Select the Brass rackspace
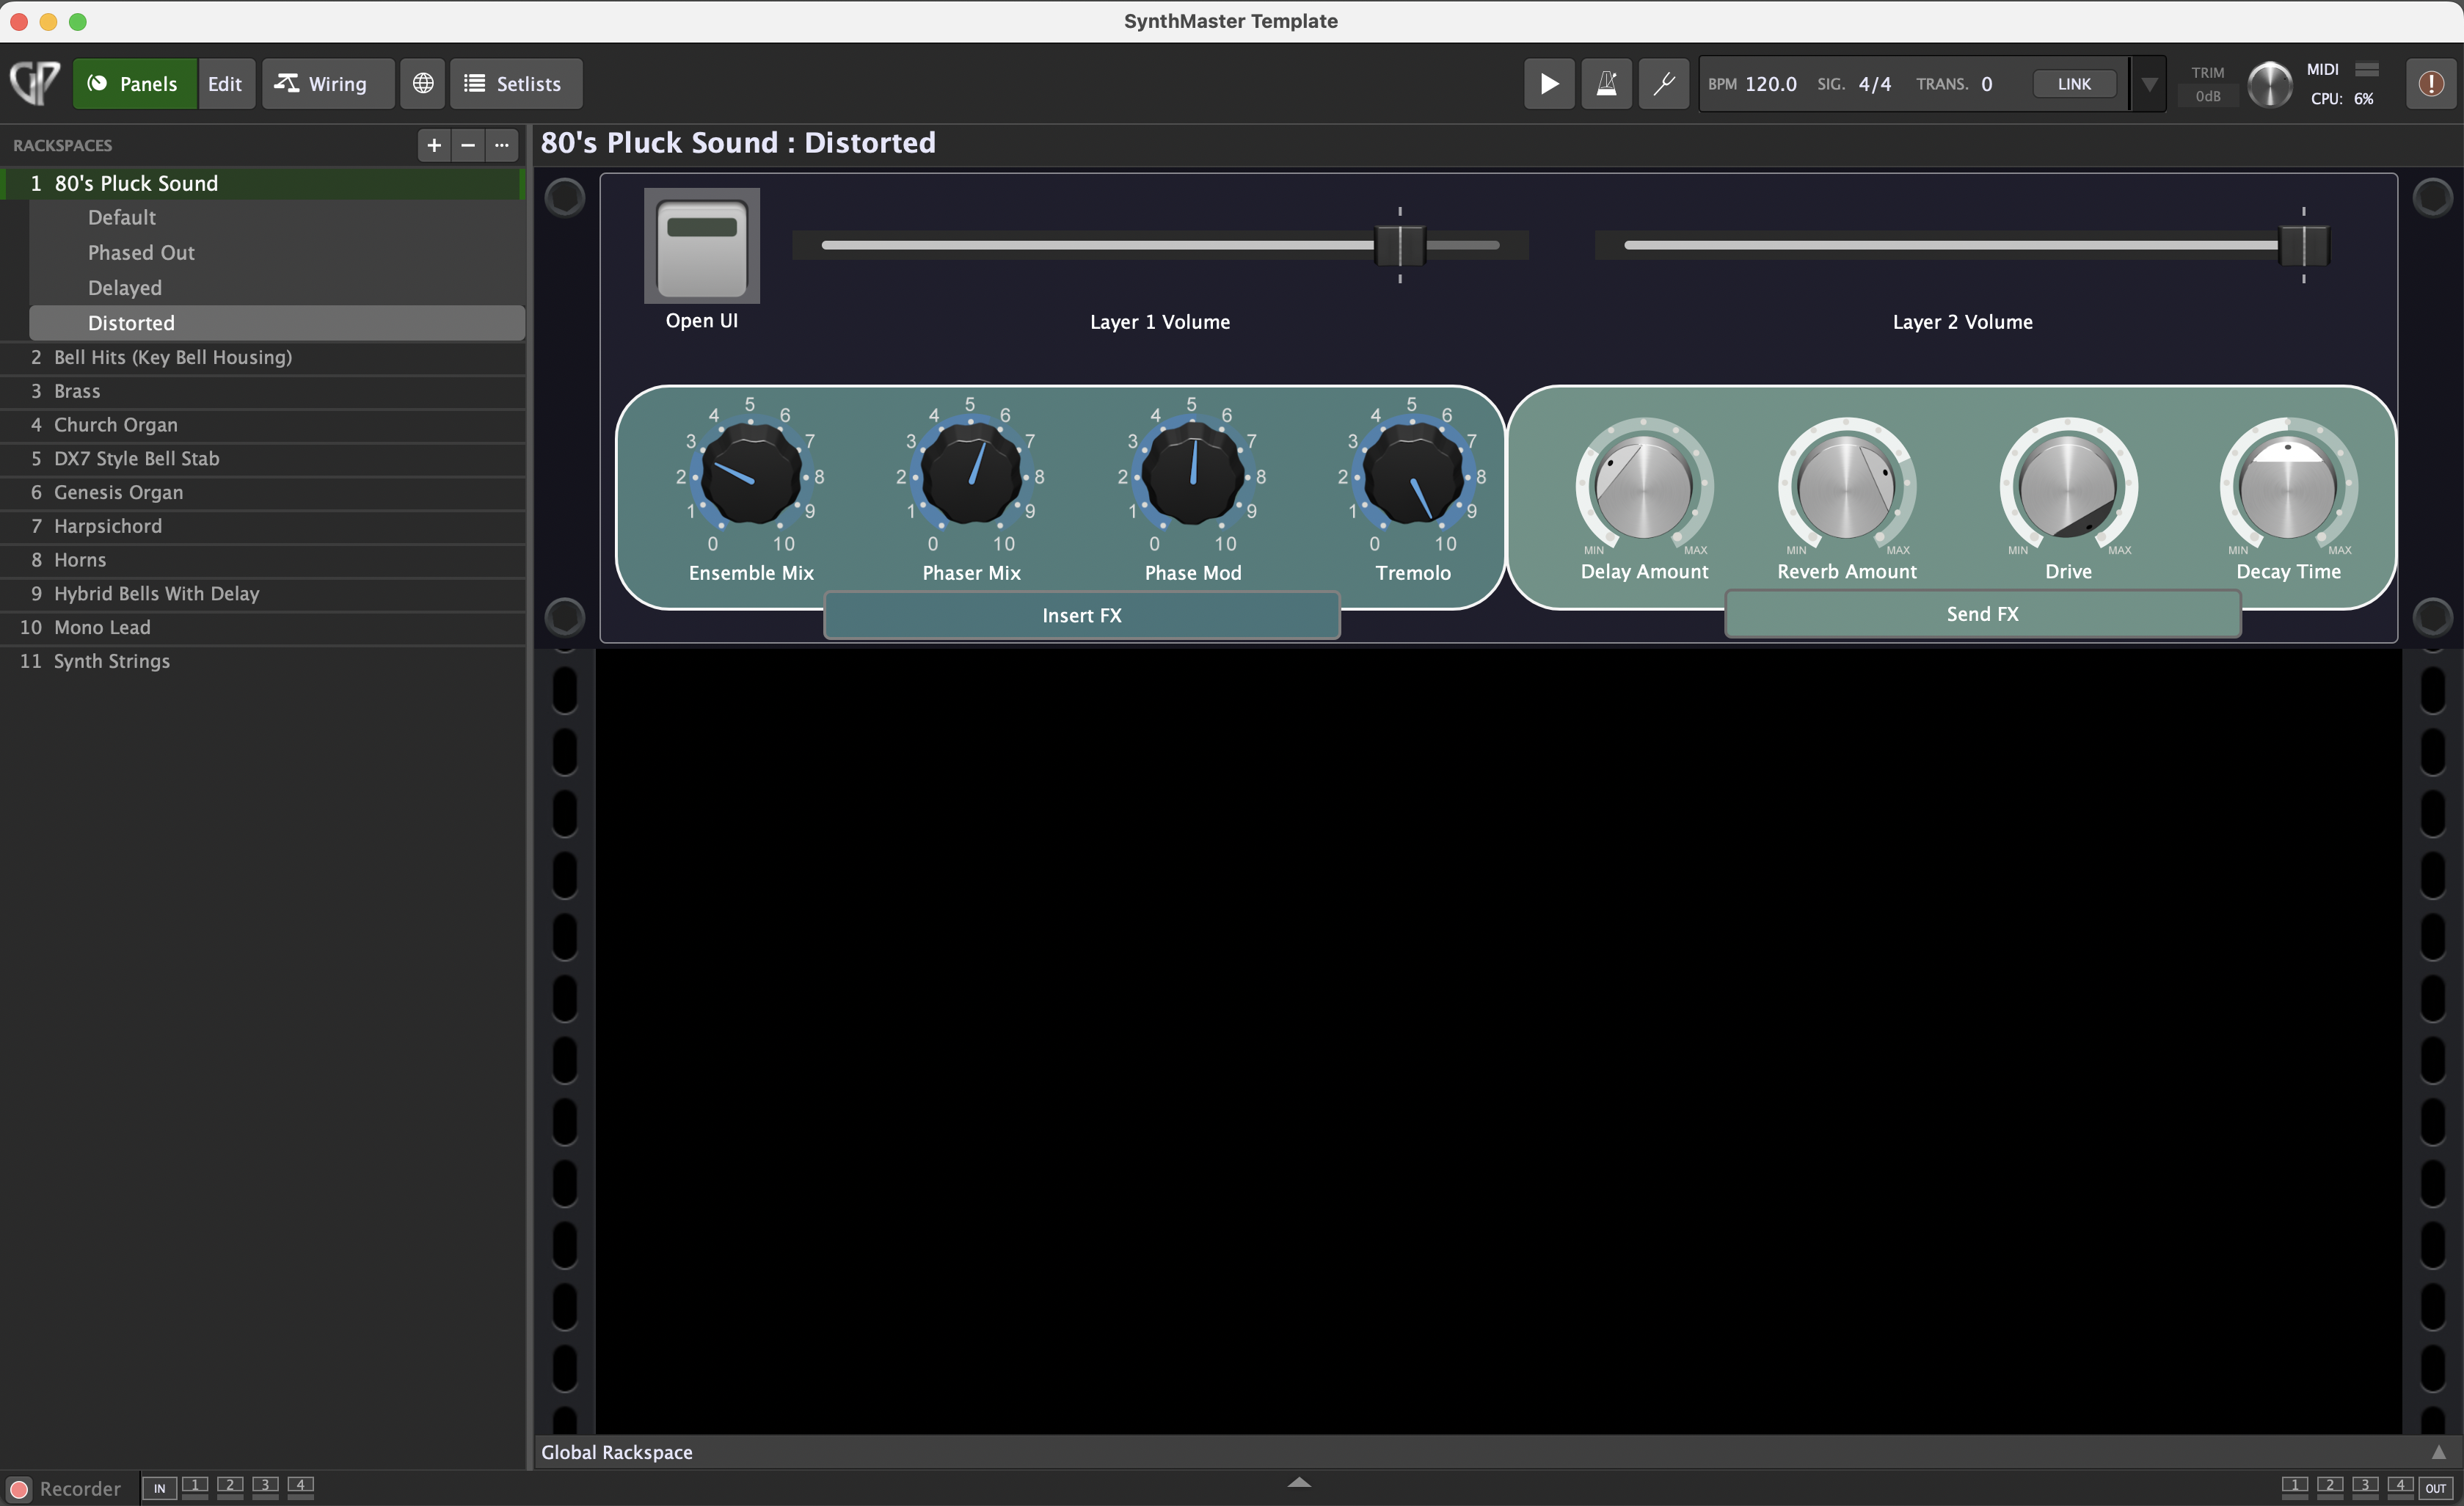The height and width of the screenshot is (1506, 2464). tap(263, 391)
